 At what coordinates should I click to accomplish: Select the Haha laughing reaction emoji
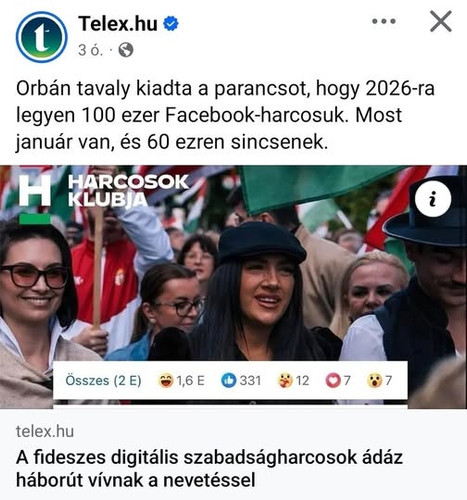click(166, 380)
